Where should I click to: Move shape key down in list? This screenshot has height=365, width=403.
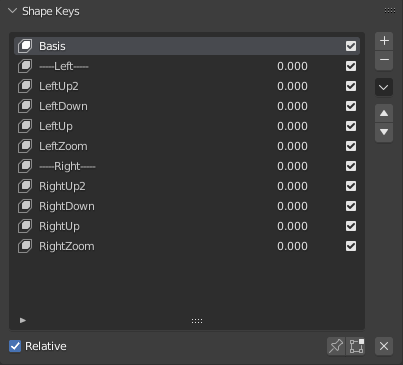[384, 132]
